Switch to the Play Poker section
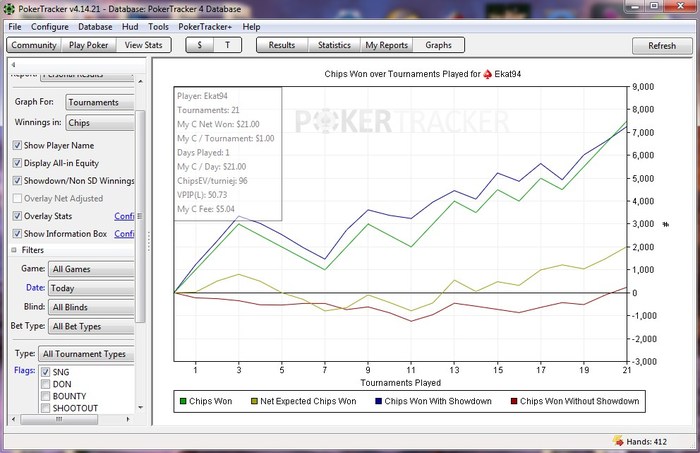The height and width of the screenshot is (453, 700). click(88, 45)
